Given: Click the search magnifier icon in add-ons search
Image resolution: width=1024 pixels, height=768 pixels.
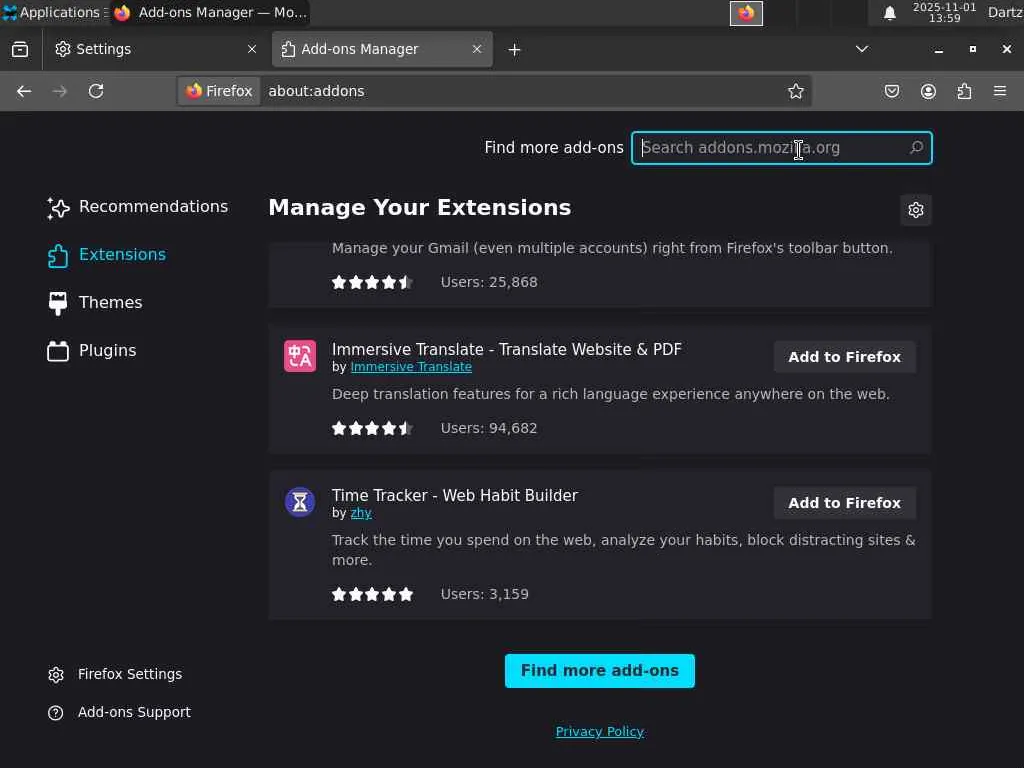Looking at the screenshot, I should point(916,148).
